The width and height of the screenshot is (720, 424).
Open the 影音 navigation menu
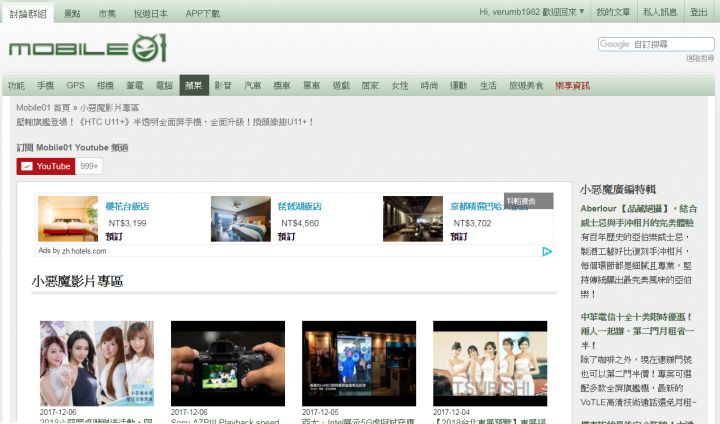(223, 85)
